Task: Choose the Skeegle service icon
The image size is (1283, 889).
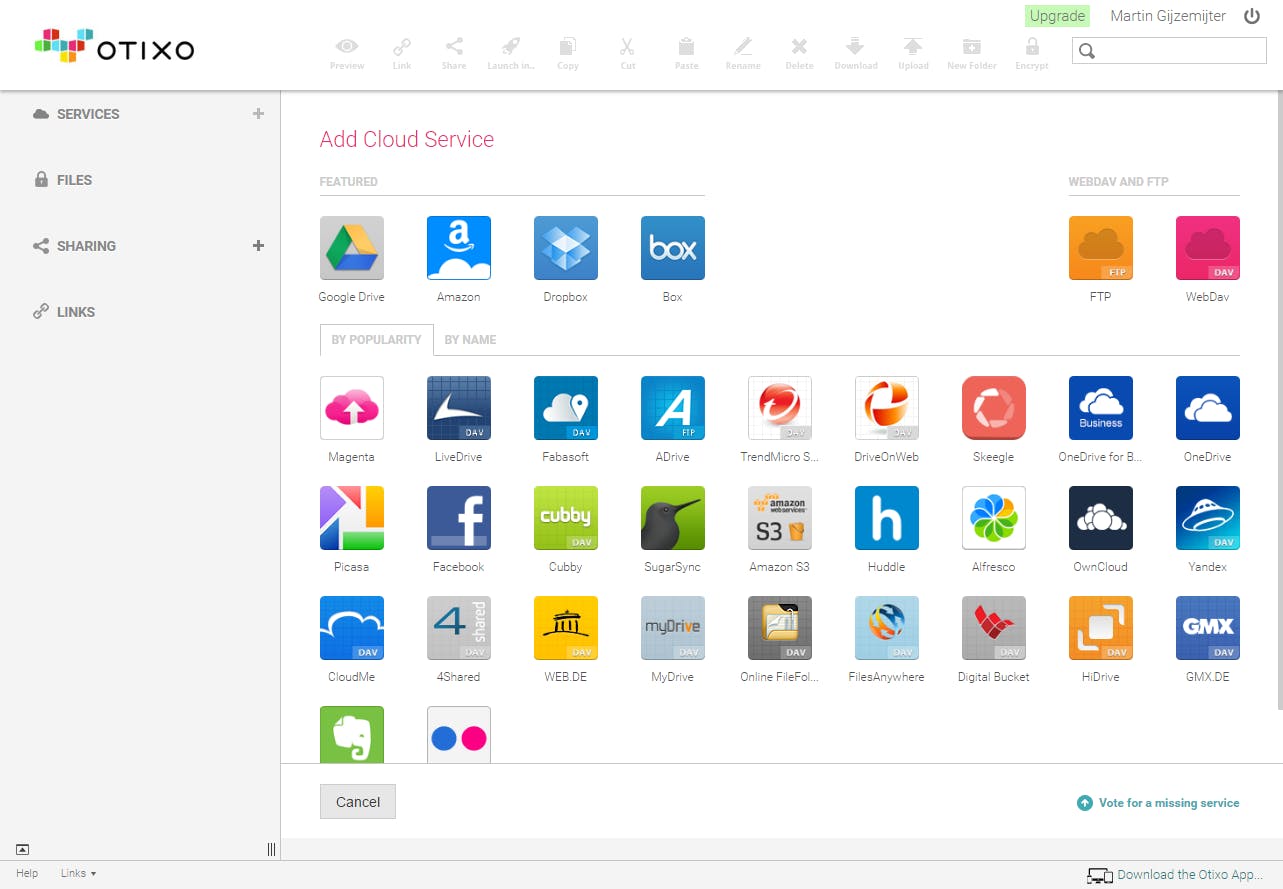Action: [x=993, y=408]
